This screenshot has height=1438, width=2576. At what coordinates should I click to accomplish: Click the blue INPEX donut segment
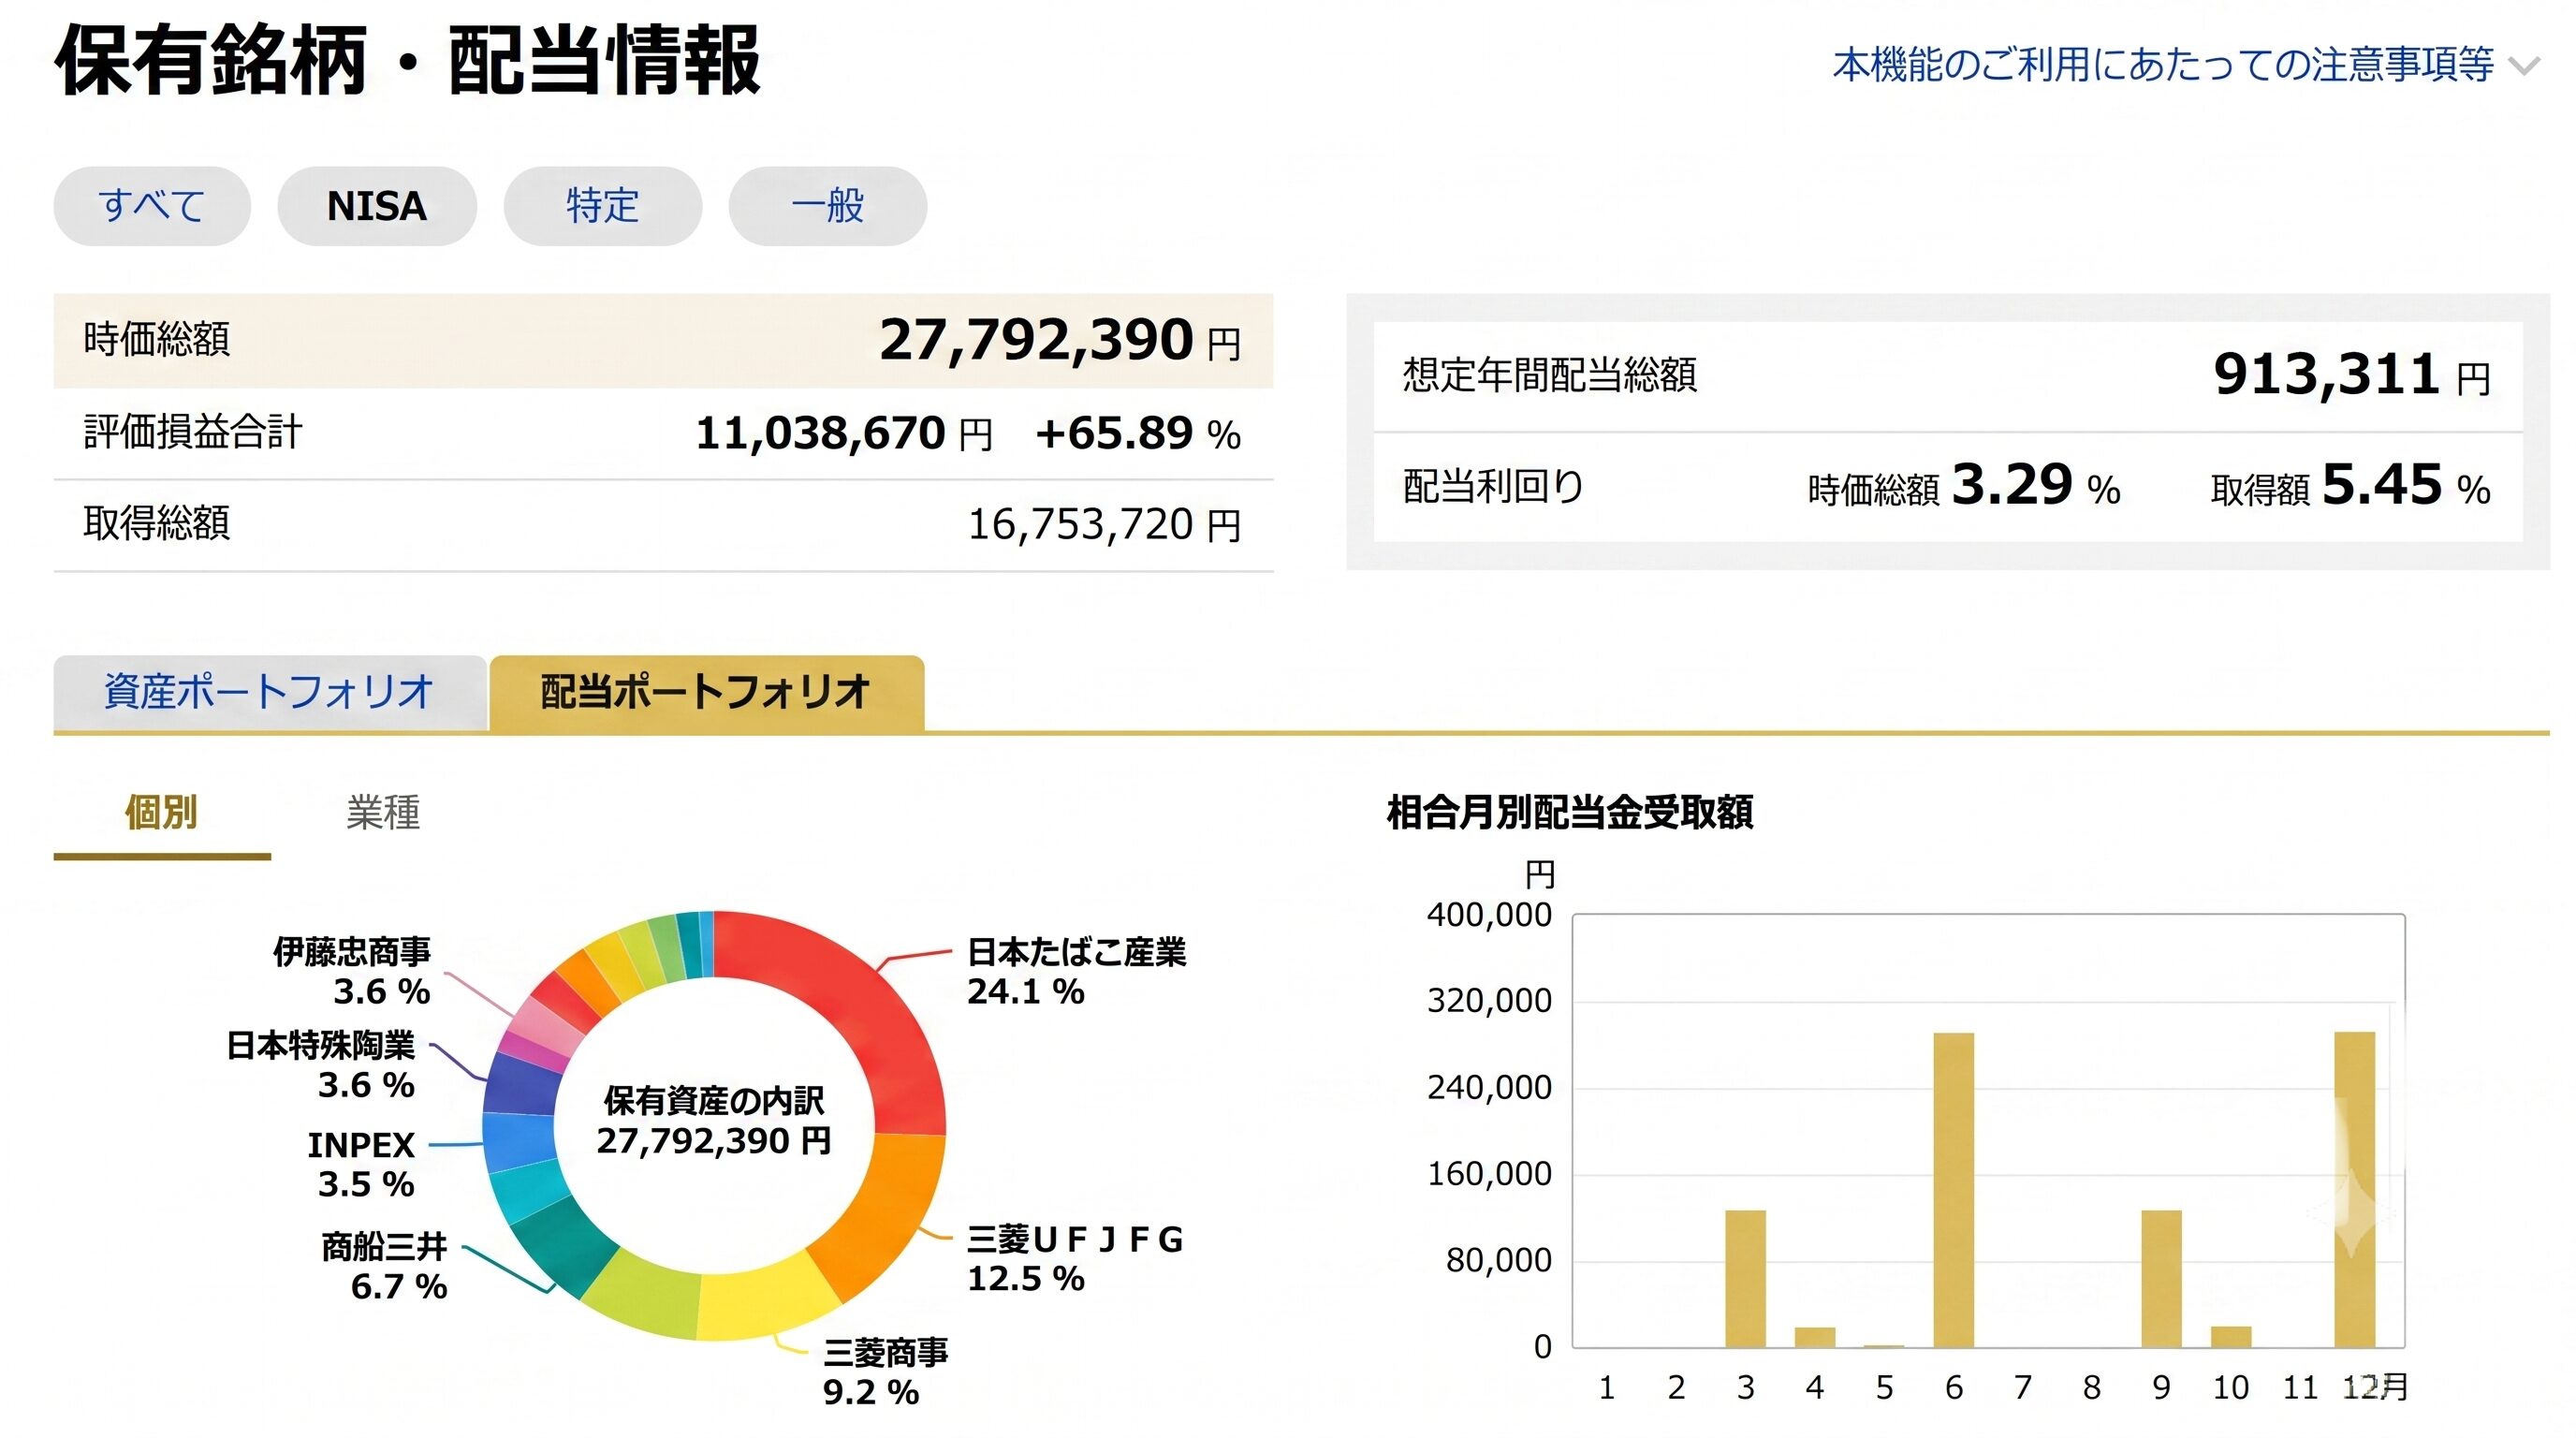pos(519,1140)
